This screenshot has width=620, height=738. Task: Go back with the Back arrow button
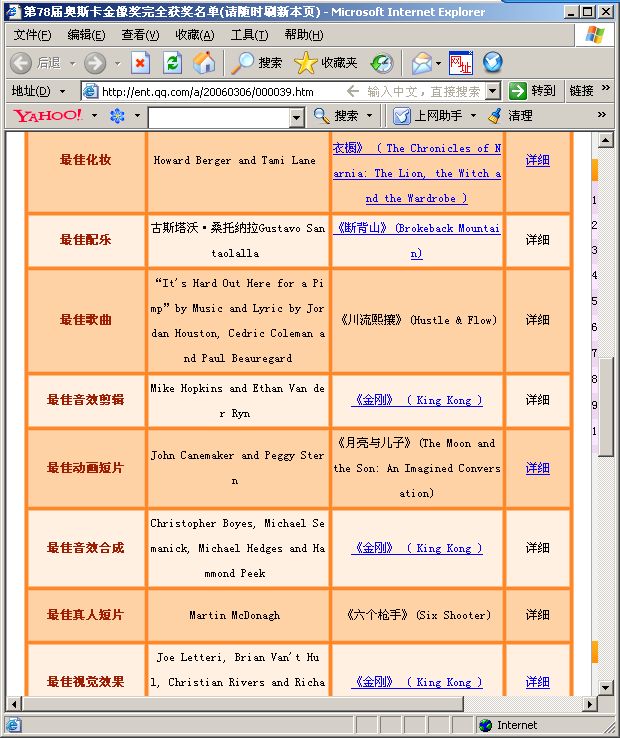click(21, 63)
